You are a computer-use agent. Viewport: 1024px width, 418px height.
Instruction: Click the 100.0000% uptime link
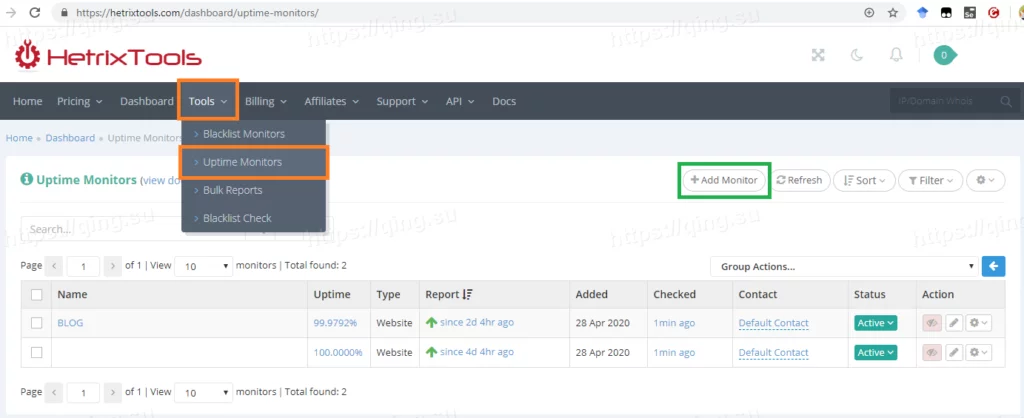338,352
